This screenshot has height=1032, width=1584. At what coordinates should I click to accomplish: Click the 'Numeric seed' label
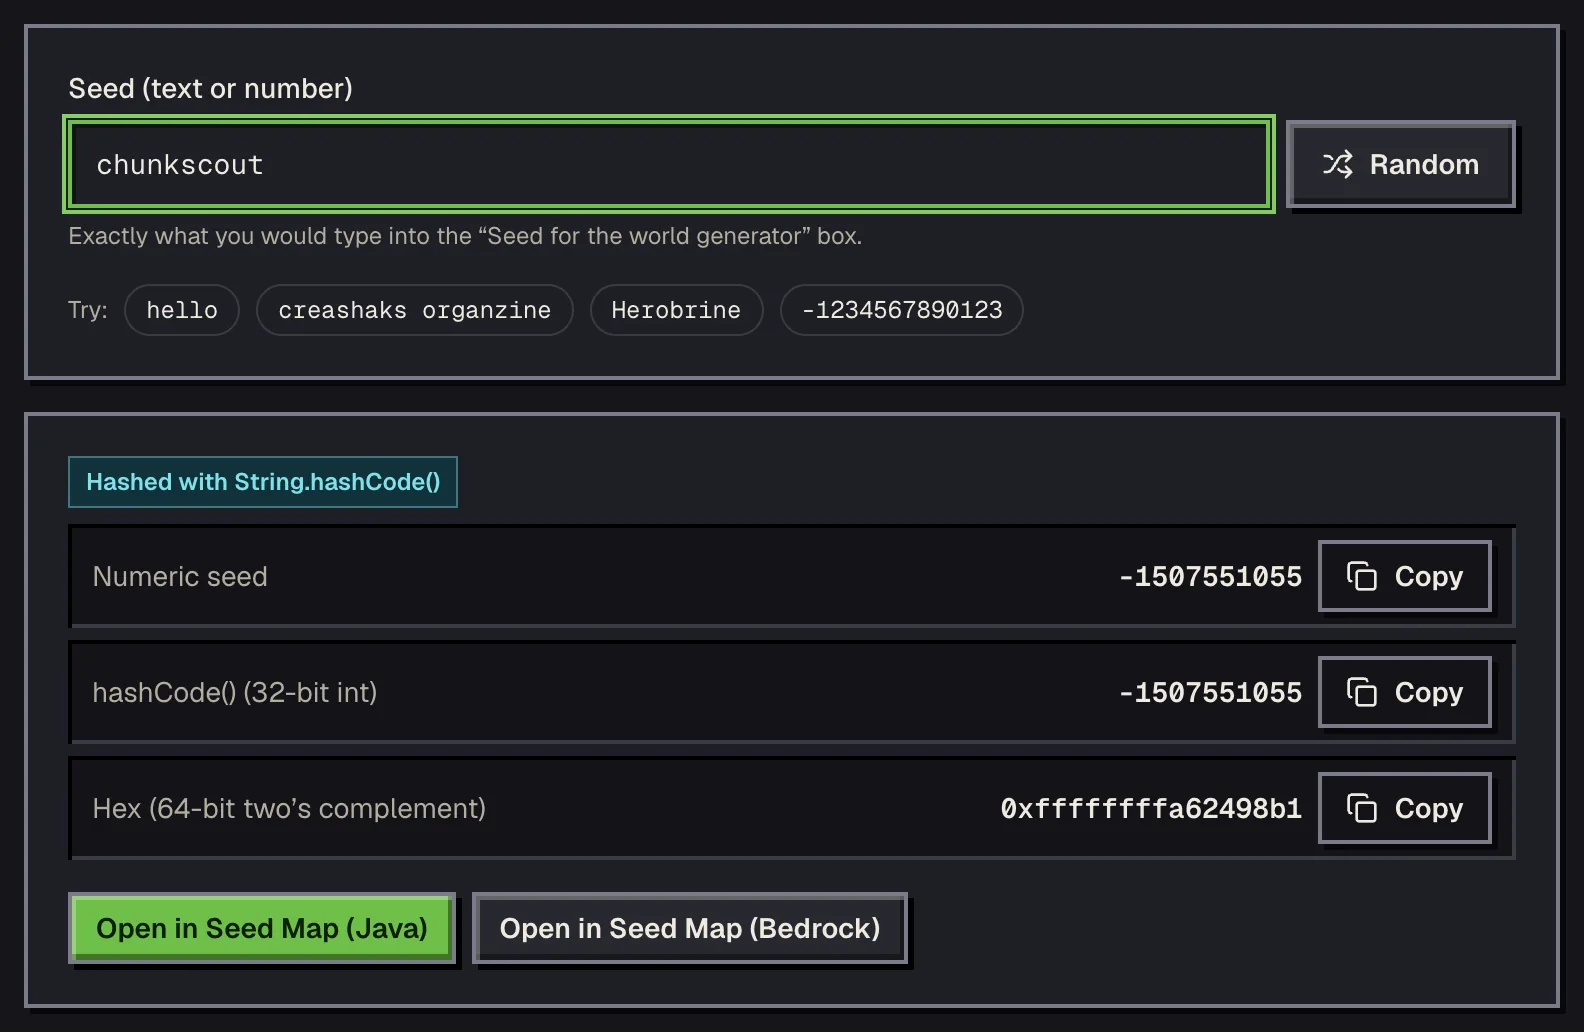(180, 576)
